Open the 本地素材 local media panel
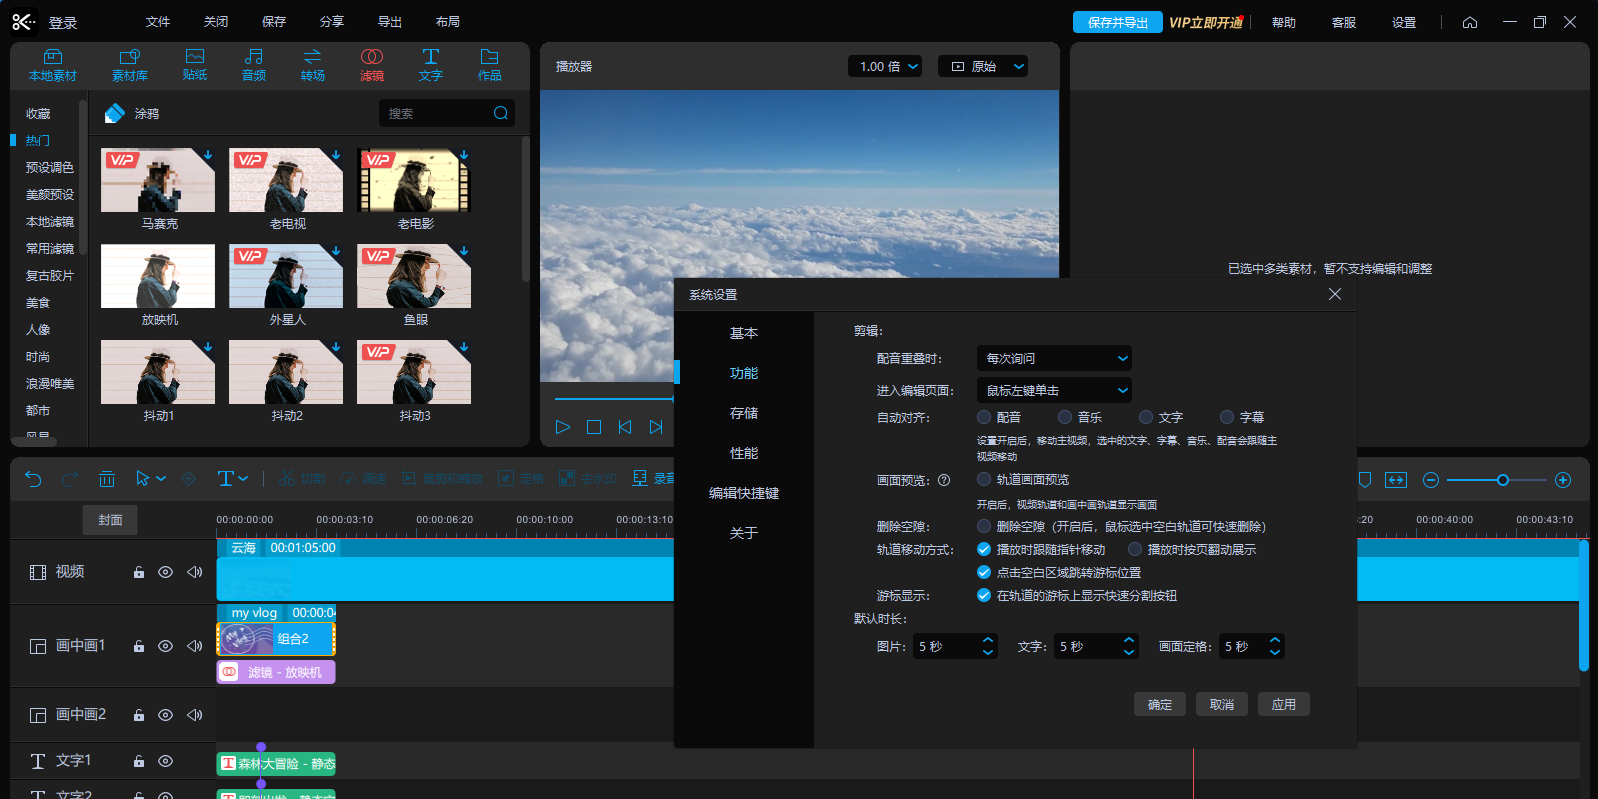 [x=53, y=65]
